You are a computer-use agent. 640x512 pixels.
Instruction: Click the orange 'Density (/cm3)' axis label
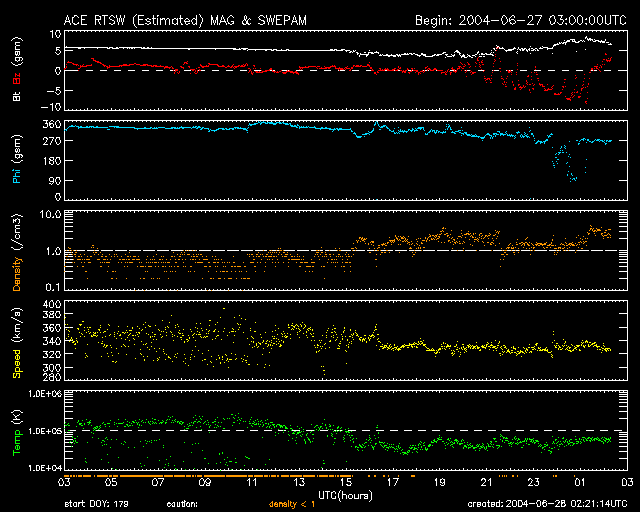(17, 252)
